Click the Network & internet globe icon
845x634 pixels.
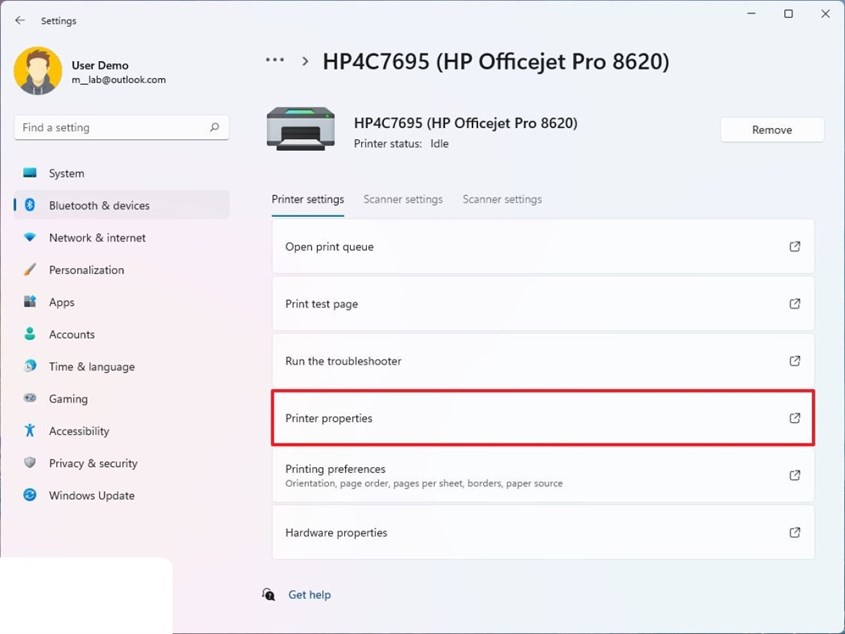coord(30,237)
